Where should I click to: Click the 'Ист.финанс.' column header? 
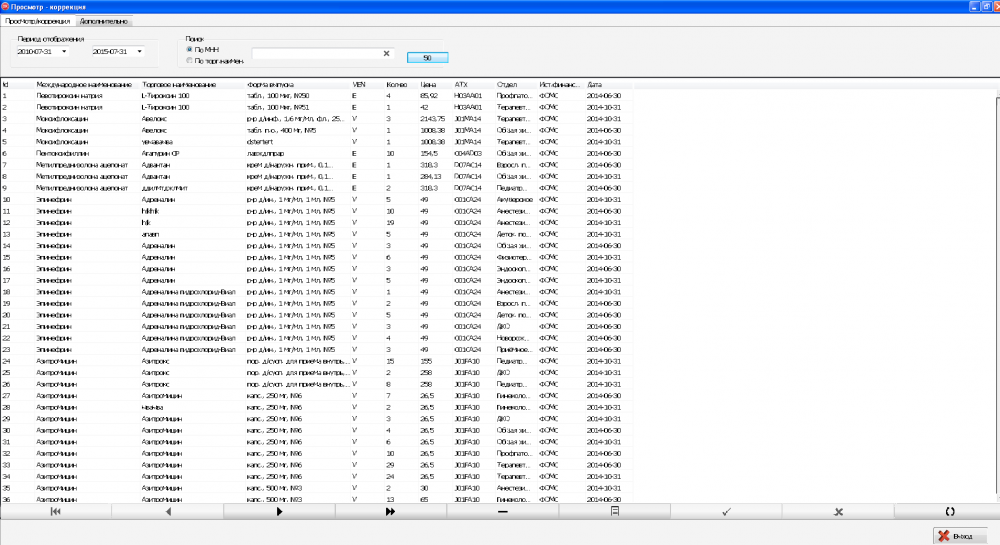pyautogui.click(x=559, y=84)
